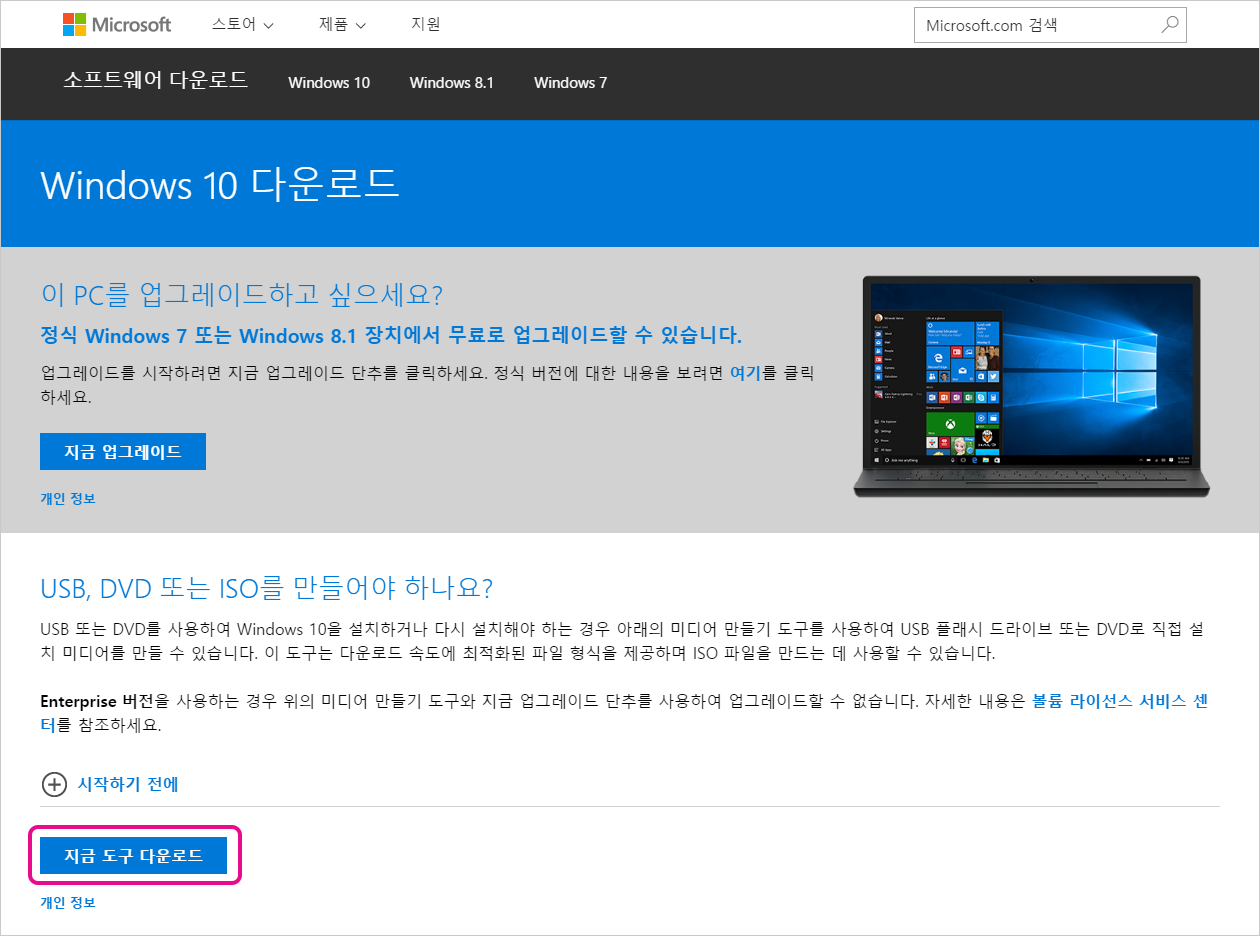Switch to the Windows 10 tab
This screenshot has height=936, width=1260.
[329, 83]
